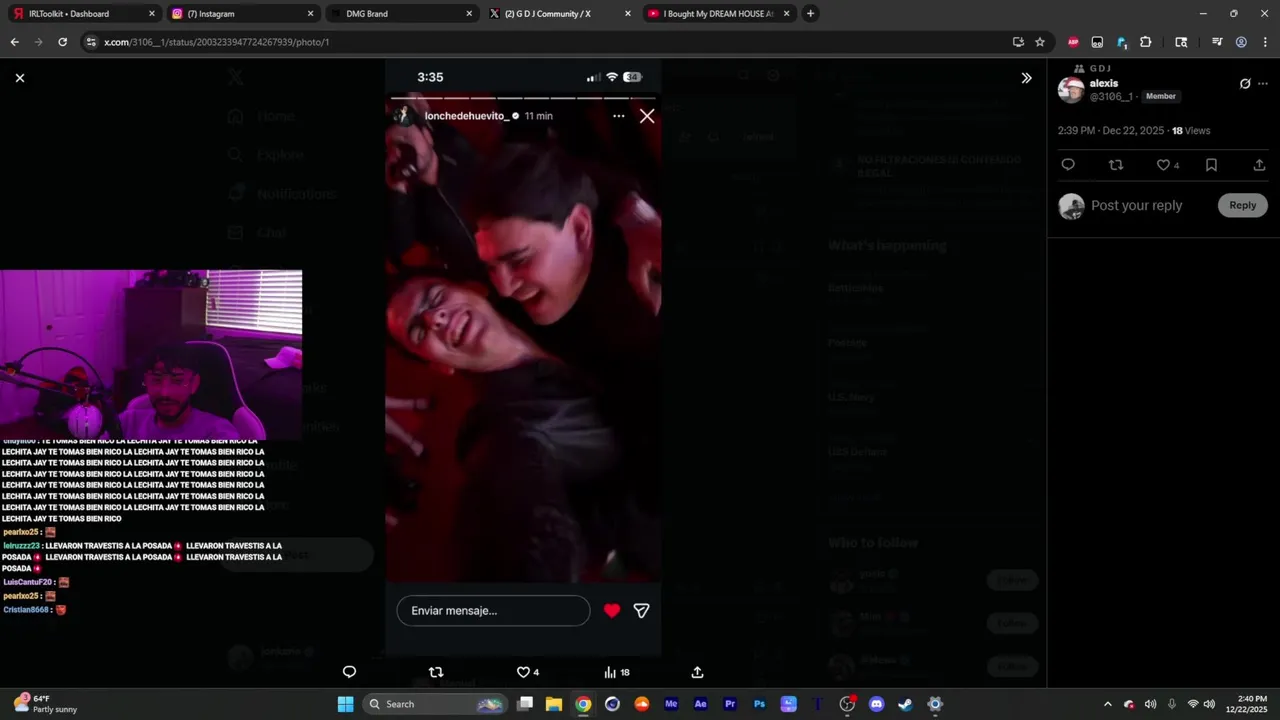Open the G D J community link
This screenshot has height=720, width=1280.
[1100, 68]
